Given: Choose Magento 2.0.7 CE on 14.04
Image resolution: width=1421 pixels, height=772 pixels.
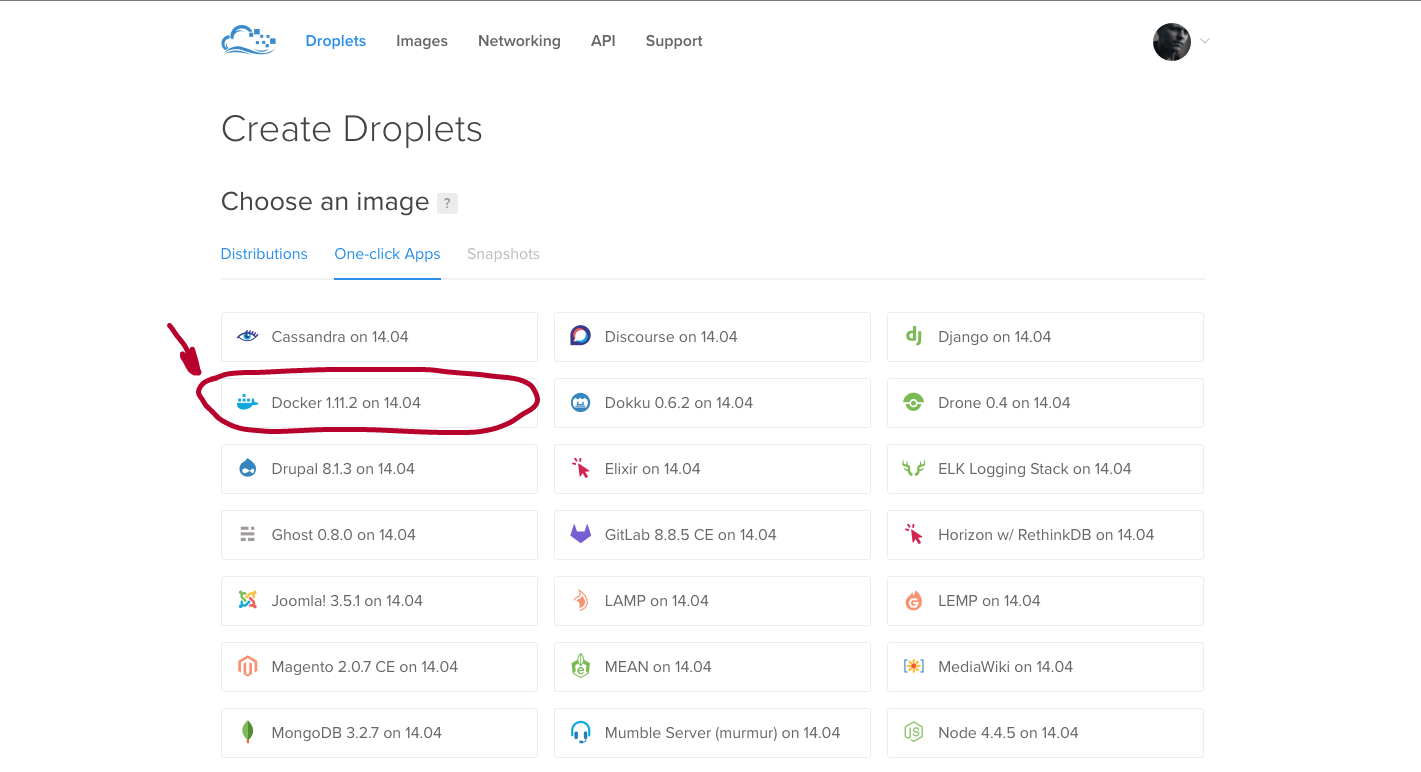Looking at the screenshot, I should click(x=379, y=667).
